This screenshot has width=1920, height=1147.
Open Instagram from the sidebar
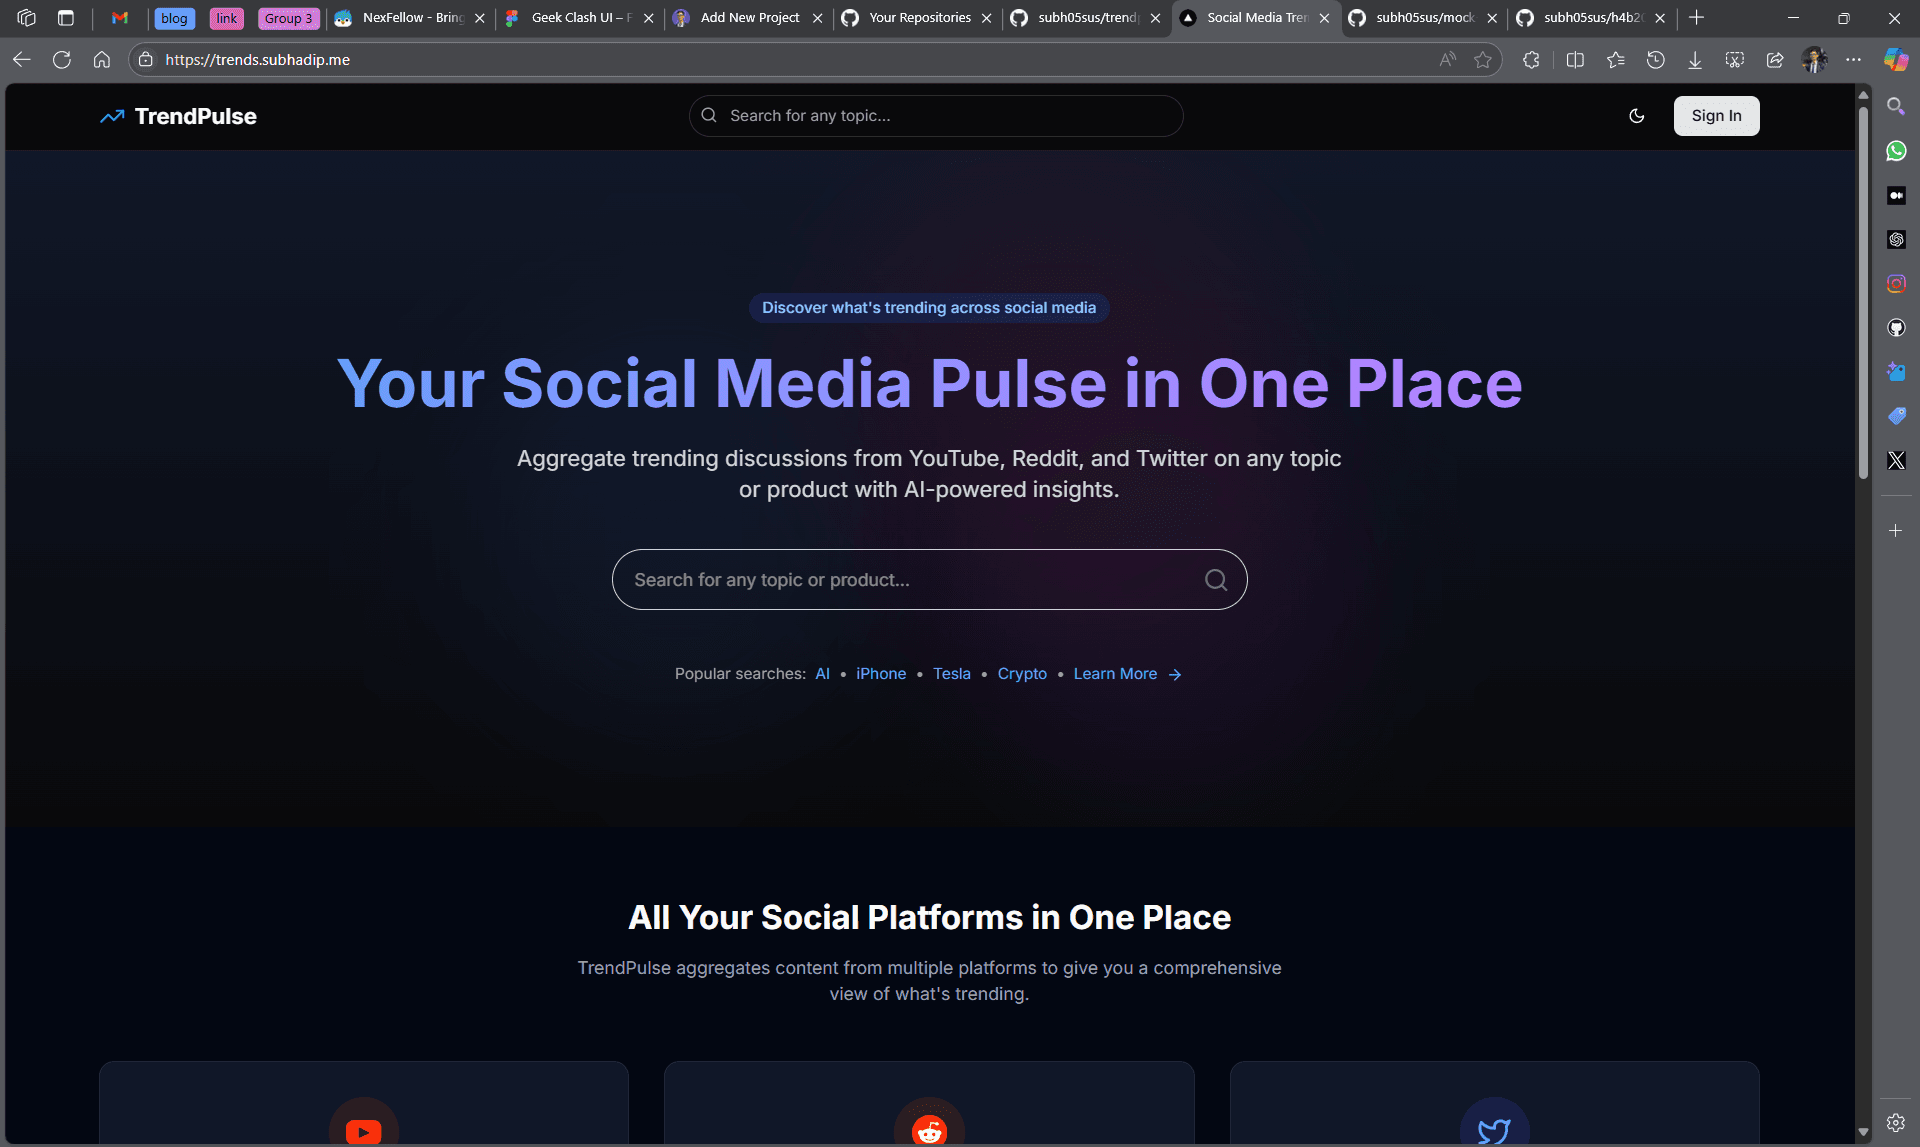[1896, 283]
